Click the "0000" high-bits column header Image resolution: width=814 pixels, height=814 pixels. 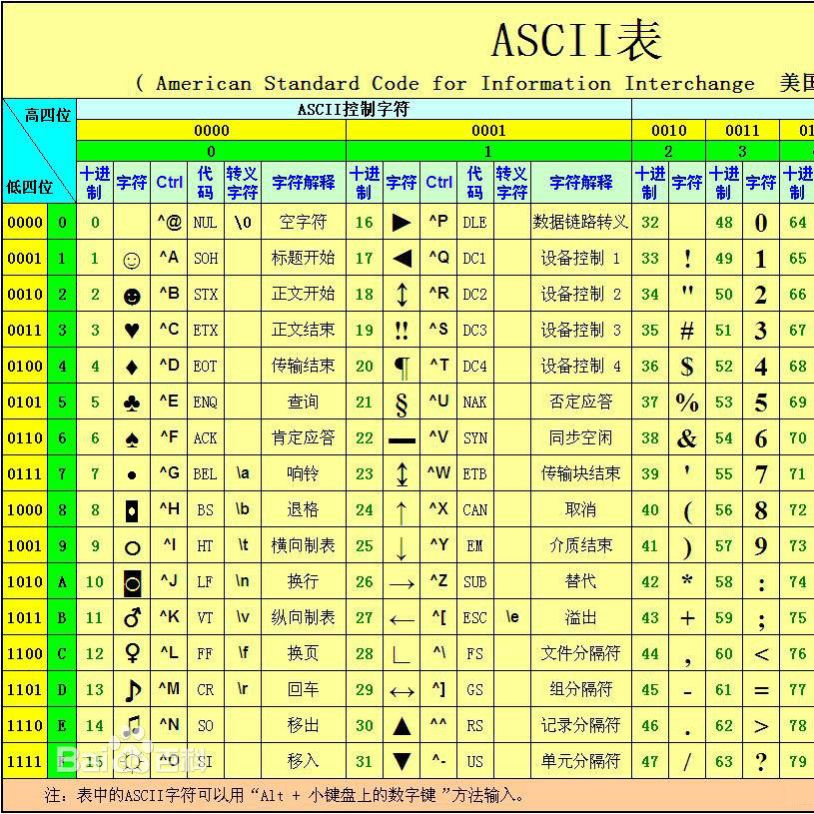pos(211,130)
